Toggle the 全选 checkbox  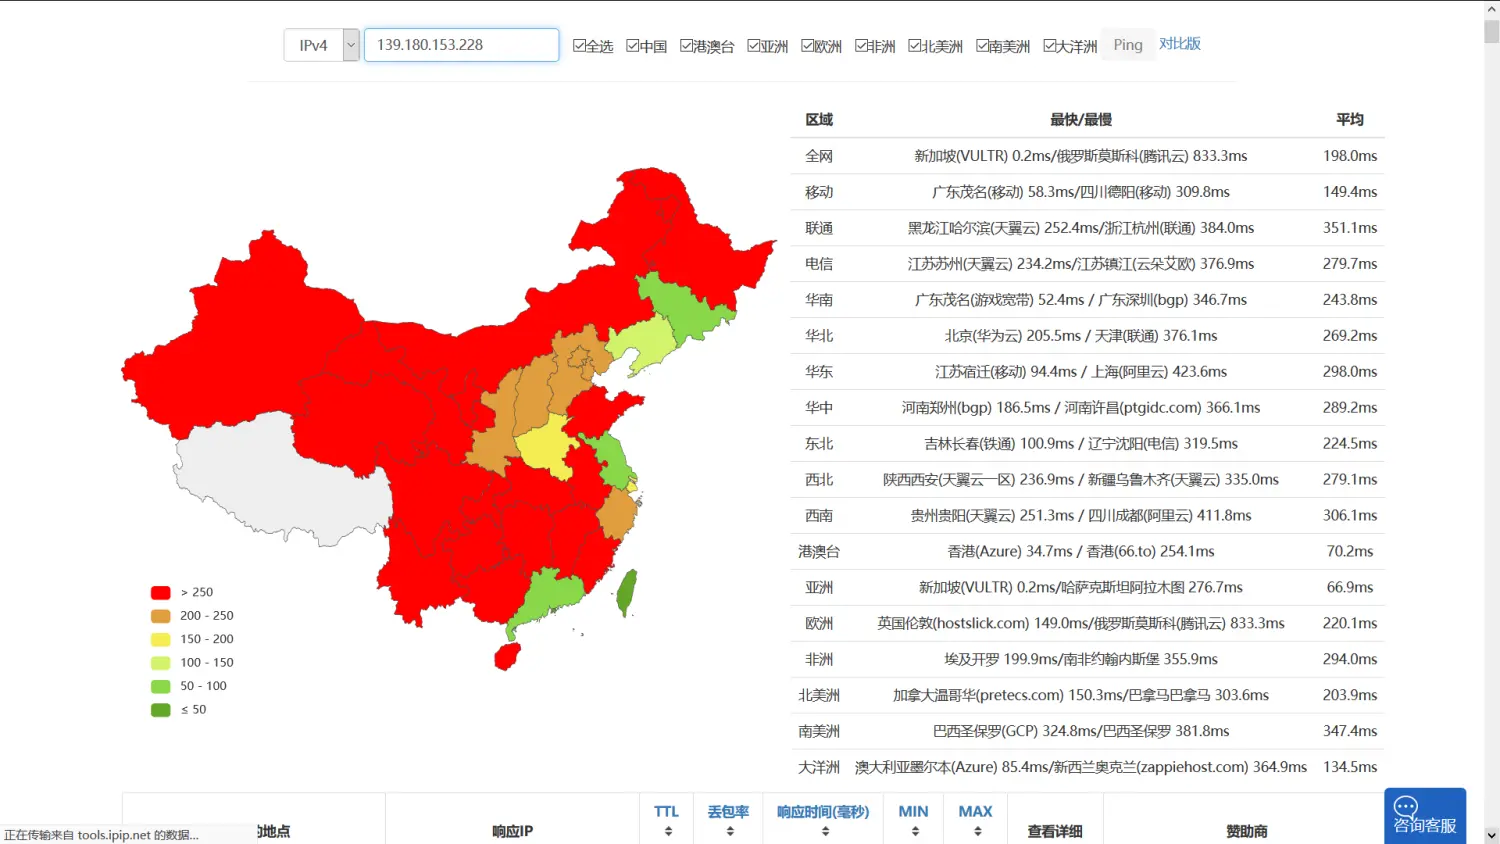579,46
